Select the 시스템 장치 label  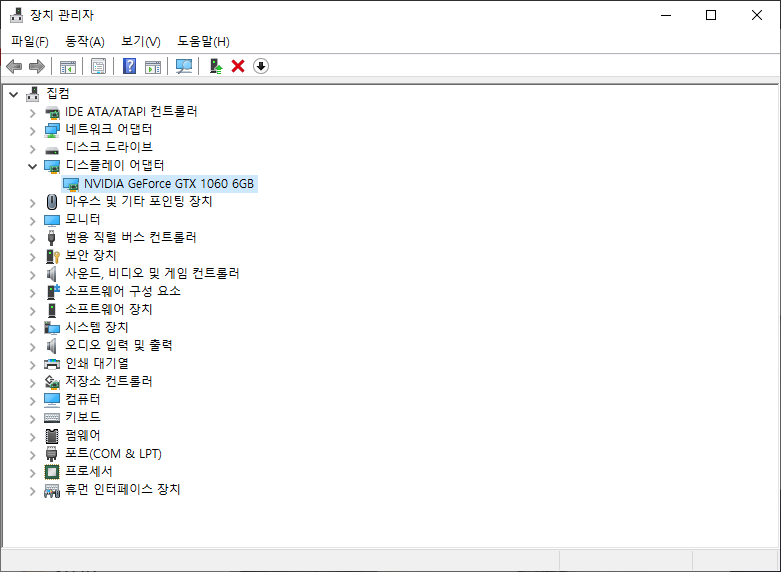point(97,327)
